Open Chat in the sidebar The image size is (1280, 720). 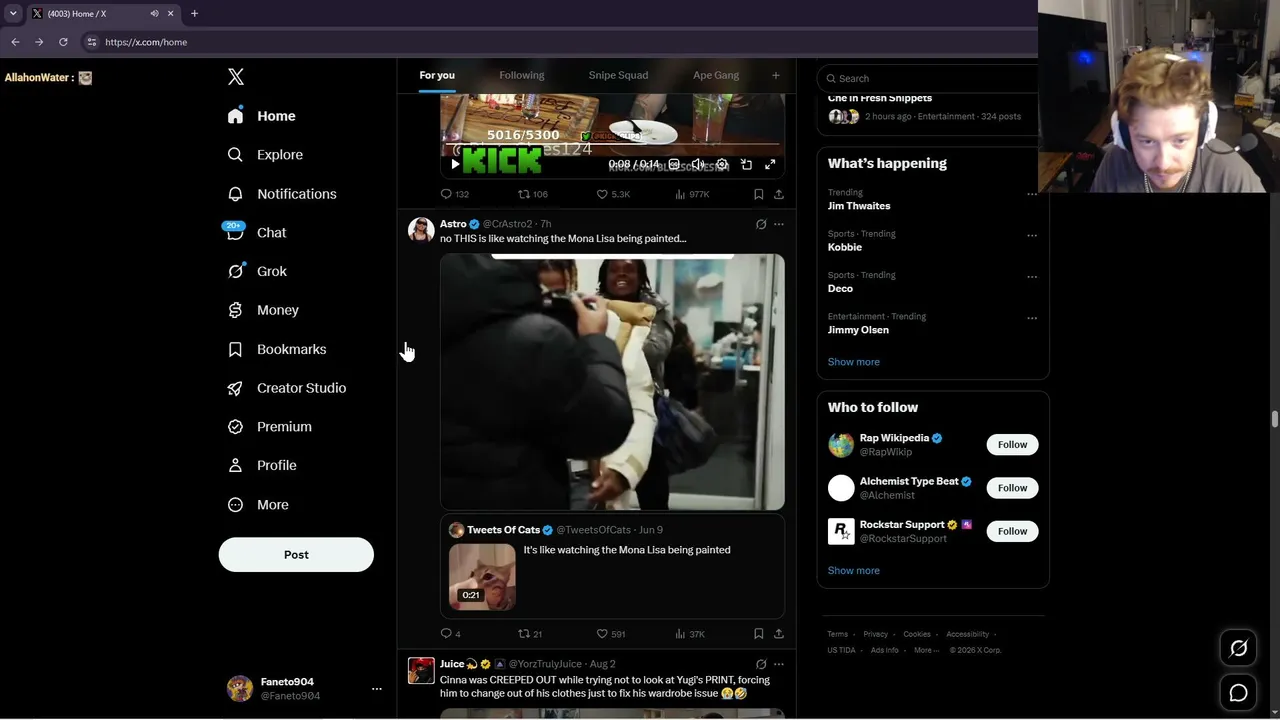tap(257, 233)
